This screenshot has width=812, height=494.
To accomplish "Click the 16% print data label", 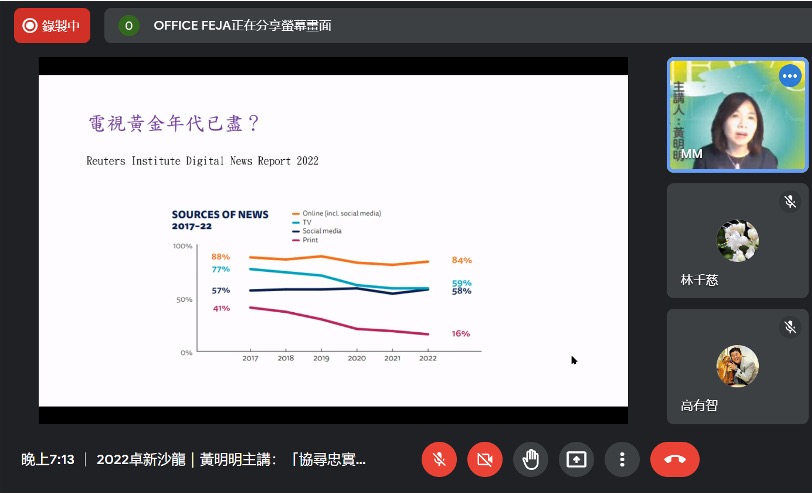I will point(461,334).
